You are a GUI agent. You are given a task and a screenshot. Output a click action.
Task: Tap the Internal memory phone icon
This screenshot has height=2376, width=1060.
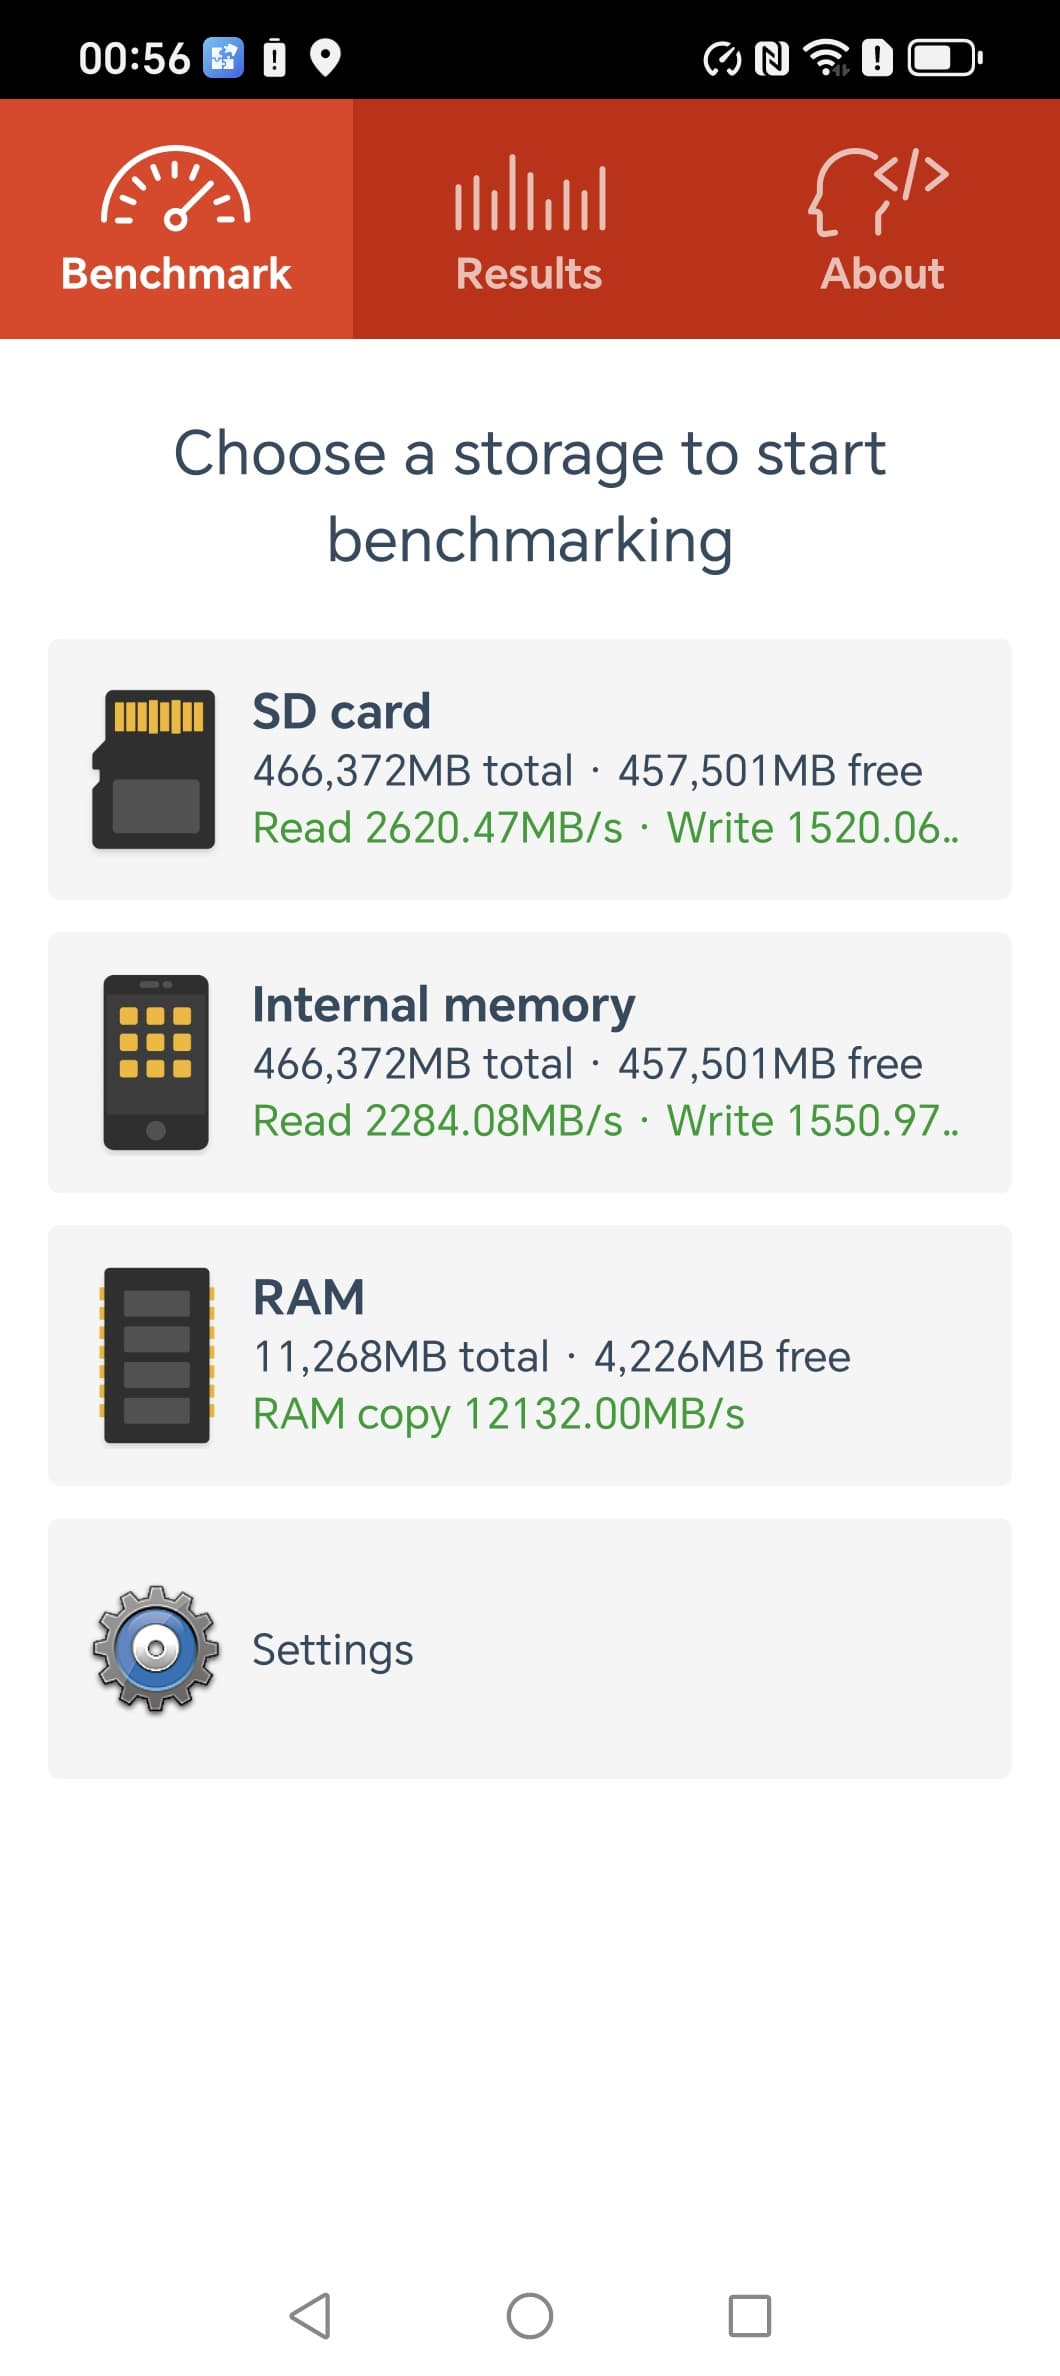(156, 1062)
